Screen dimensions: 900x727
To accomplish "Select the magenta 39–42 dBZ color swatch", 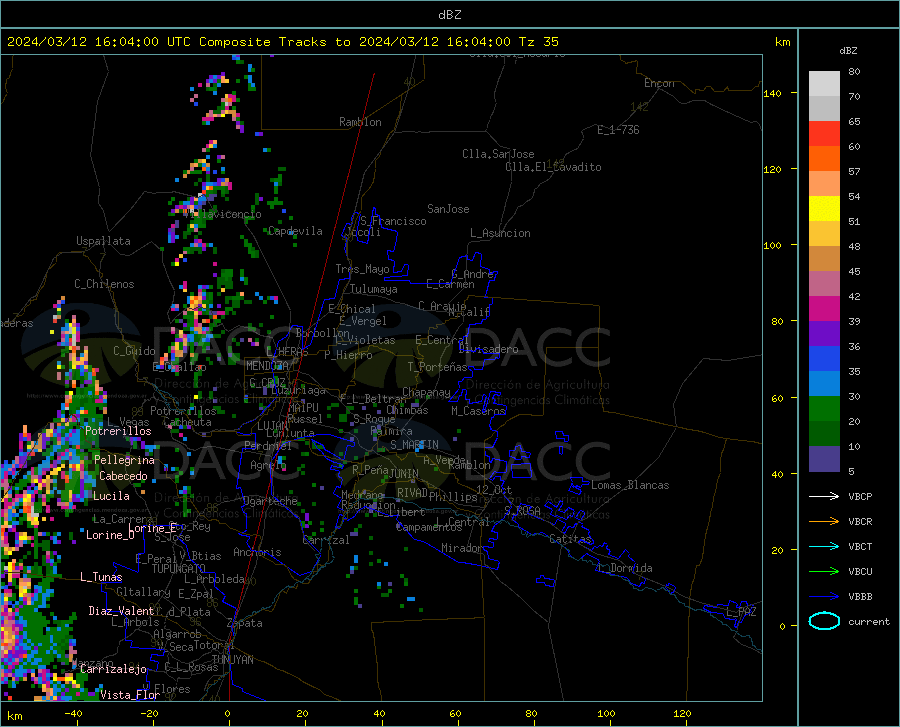I will click(824, 309).
